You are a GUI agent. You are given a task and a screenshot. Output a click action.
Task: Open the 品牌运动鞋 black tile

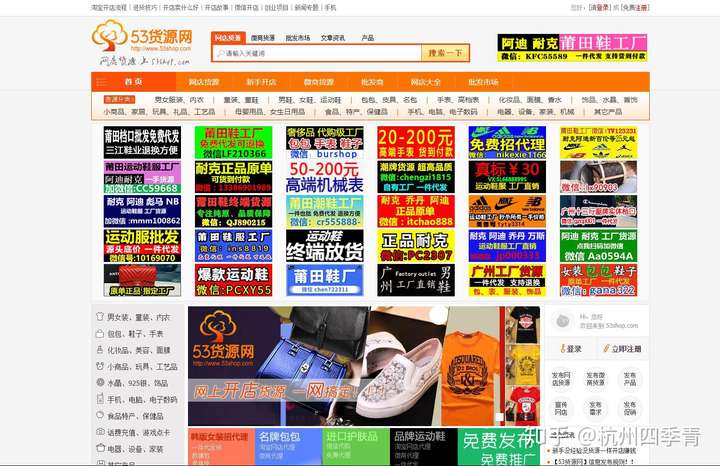(423, 447)
